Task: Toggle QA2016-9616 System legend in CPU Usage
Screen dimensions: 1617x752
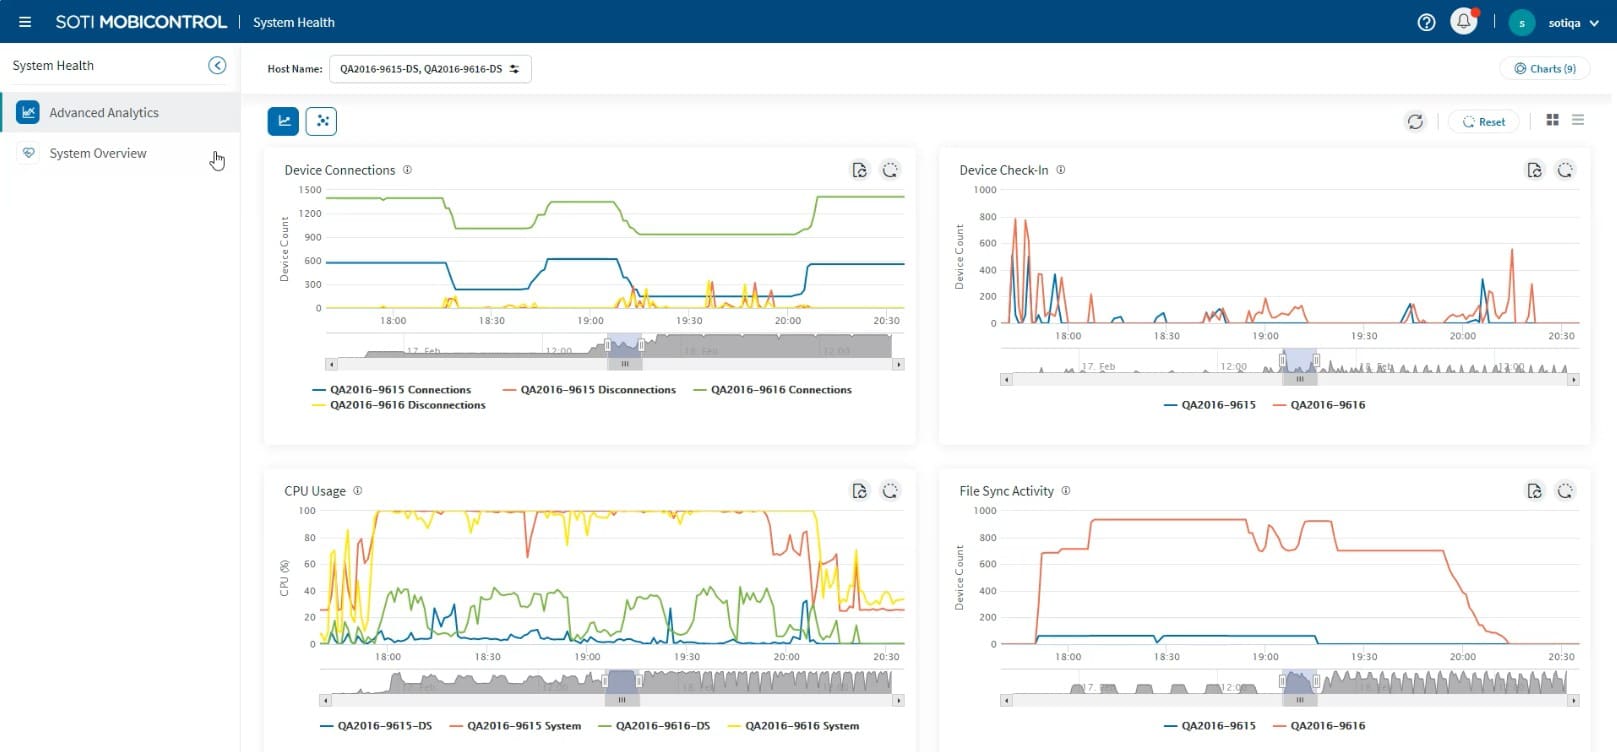Action: (x=794, y=726)
